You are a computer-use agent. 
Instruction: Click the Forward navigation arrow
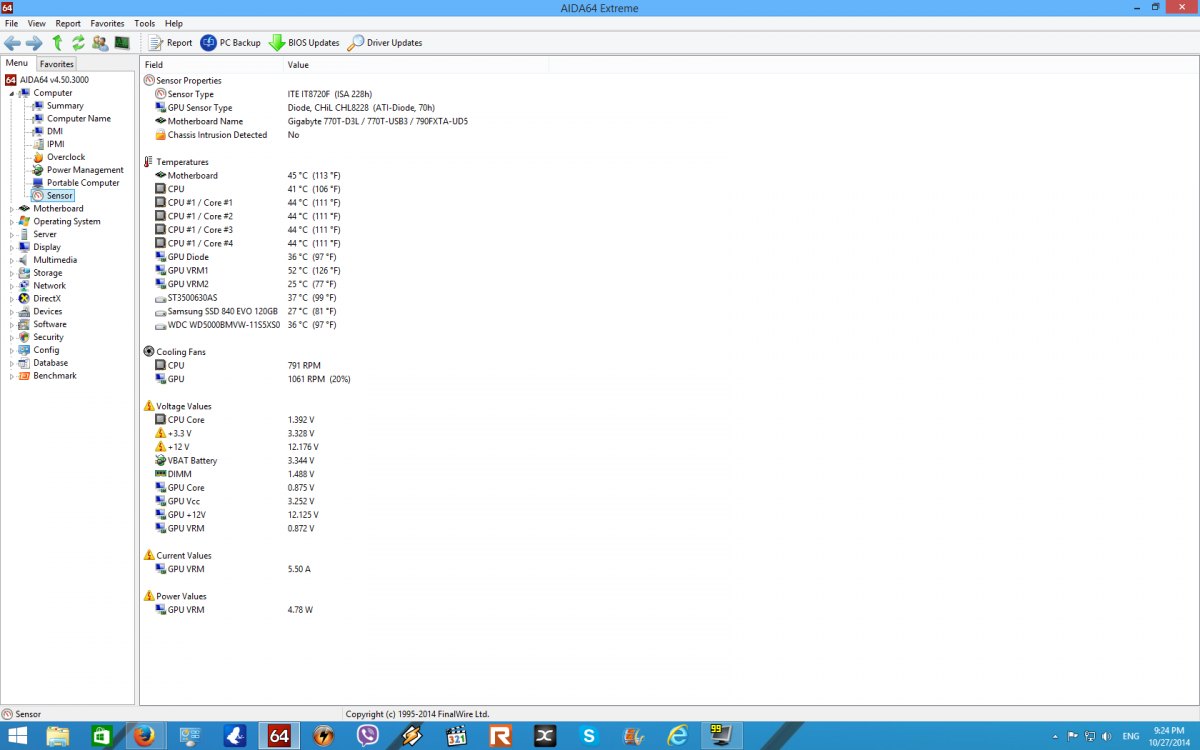34,43
